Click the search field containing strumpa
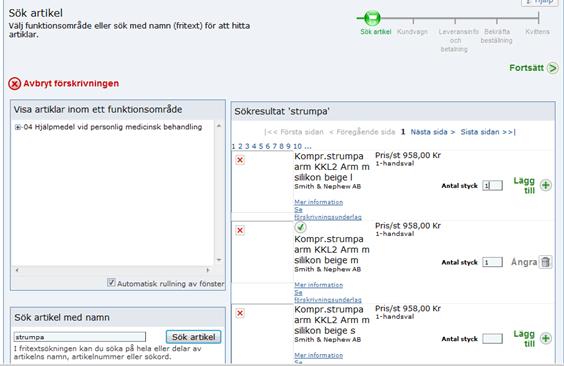Image resolution: width=564 pixels, height=366 pixels. [80, 337]
